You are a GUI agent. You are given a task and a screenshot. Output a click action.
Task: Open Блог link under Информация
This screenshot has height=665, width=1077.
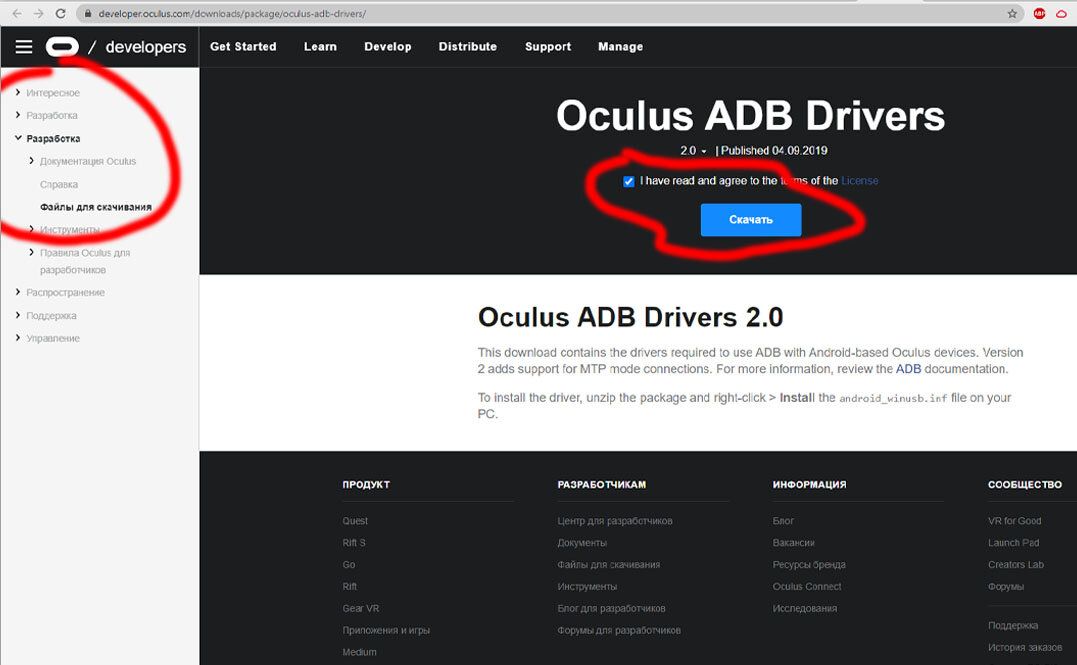783,521
